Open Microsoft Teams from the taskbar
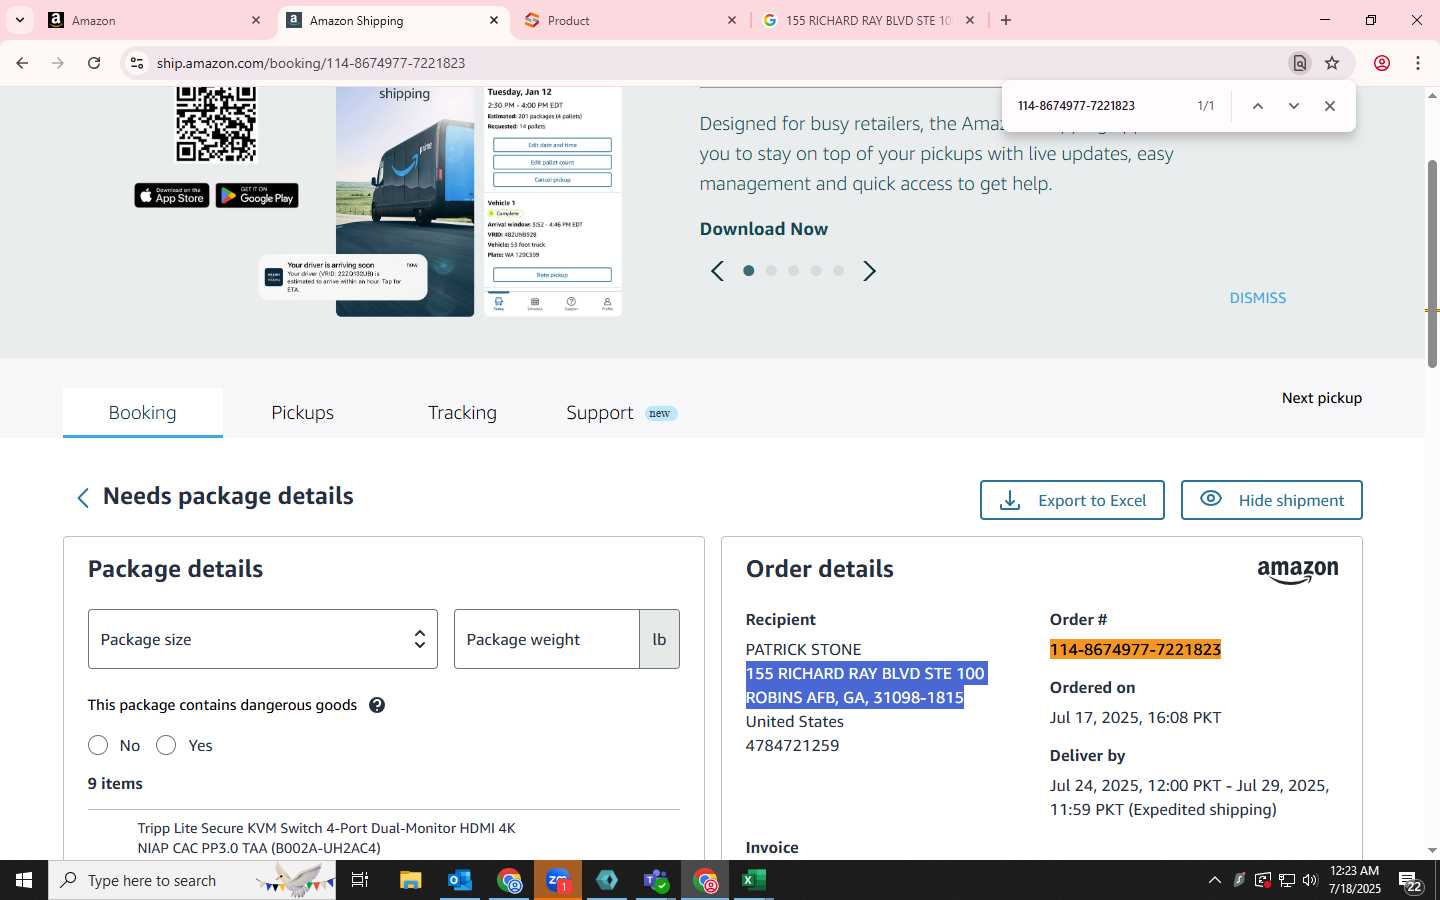1440x900 pixels. click(x=656, y=880)
